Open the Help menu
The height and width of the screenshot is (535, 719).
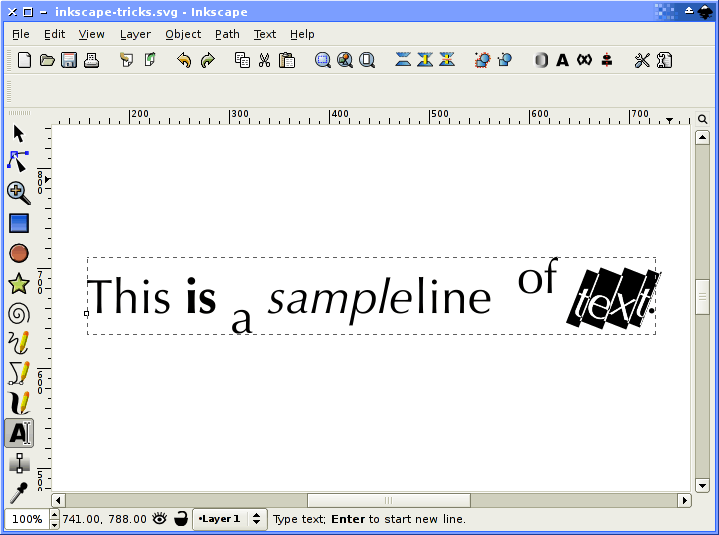302,34
